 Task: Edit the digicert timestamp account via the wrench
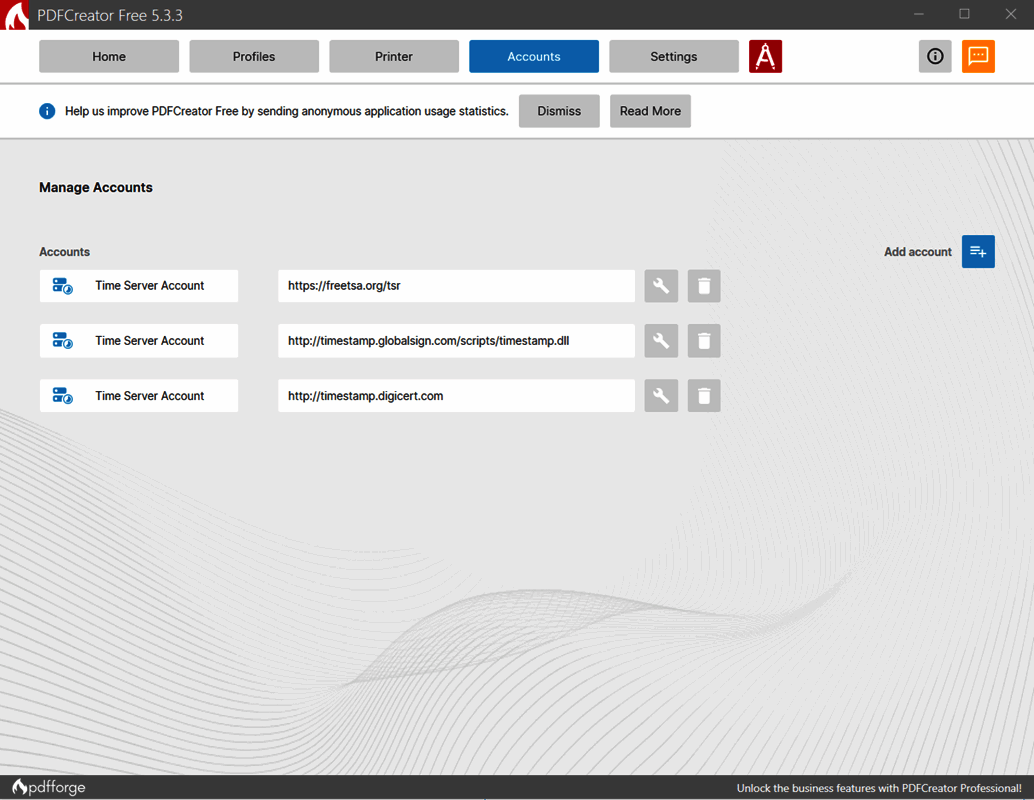(x=661, y=396)
